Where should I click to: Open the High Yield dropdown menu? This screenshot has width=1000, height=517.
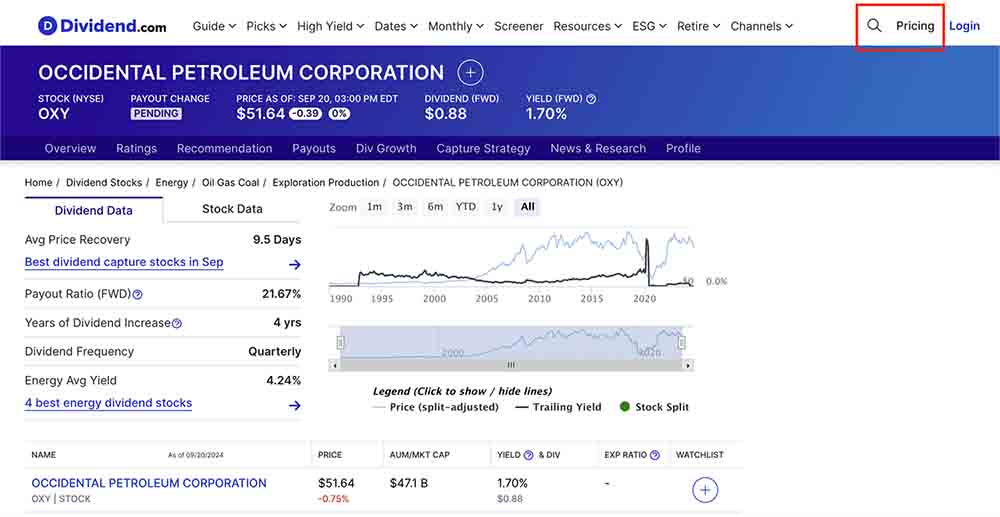pyautogui.click(x=330, y=26)
